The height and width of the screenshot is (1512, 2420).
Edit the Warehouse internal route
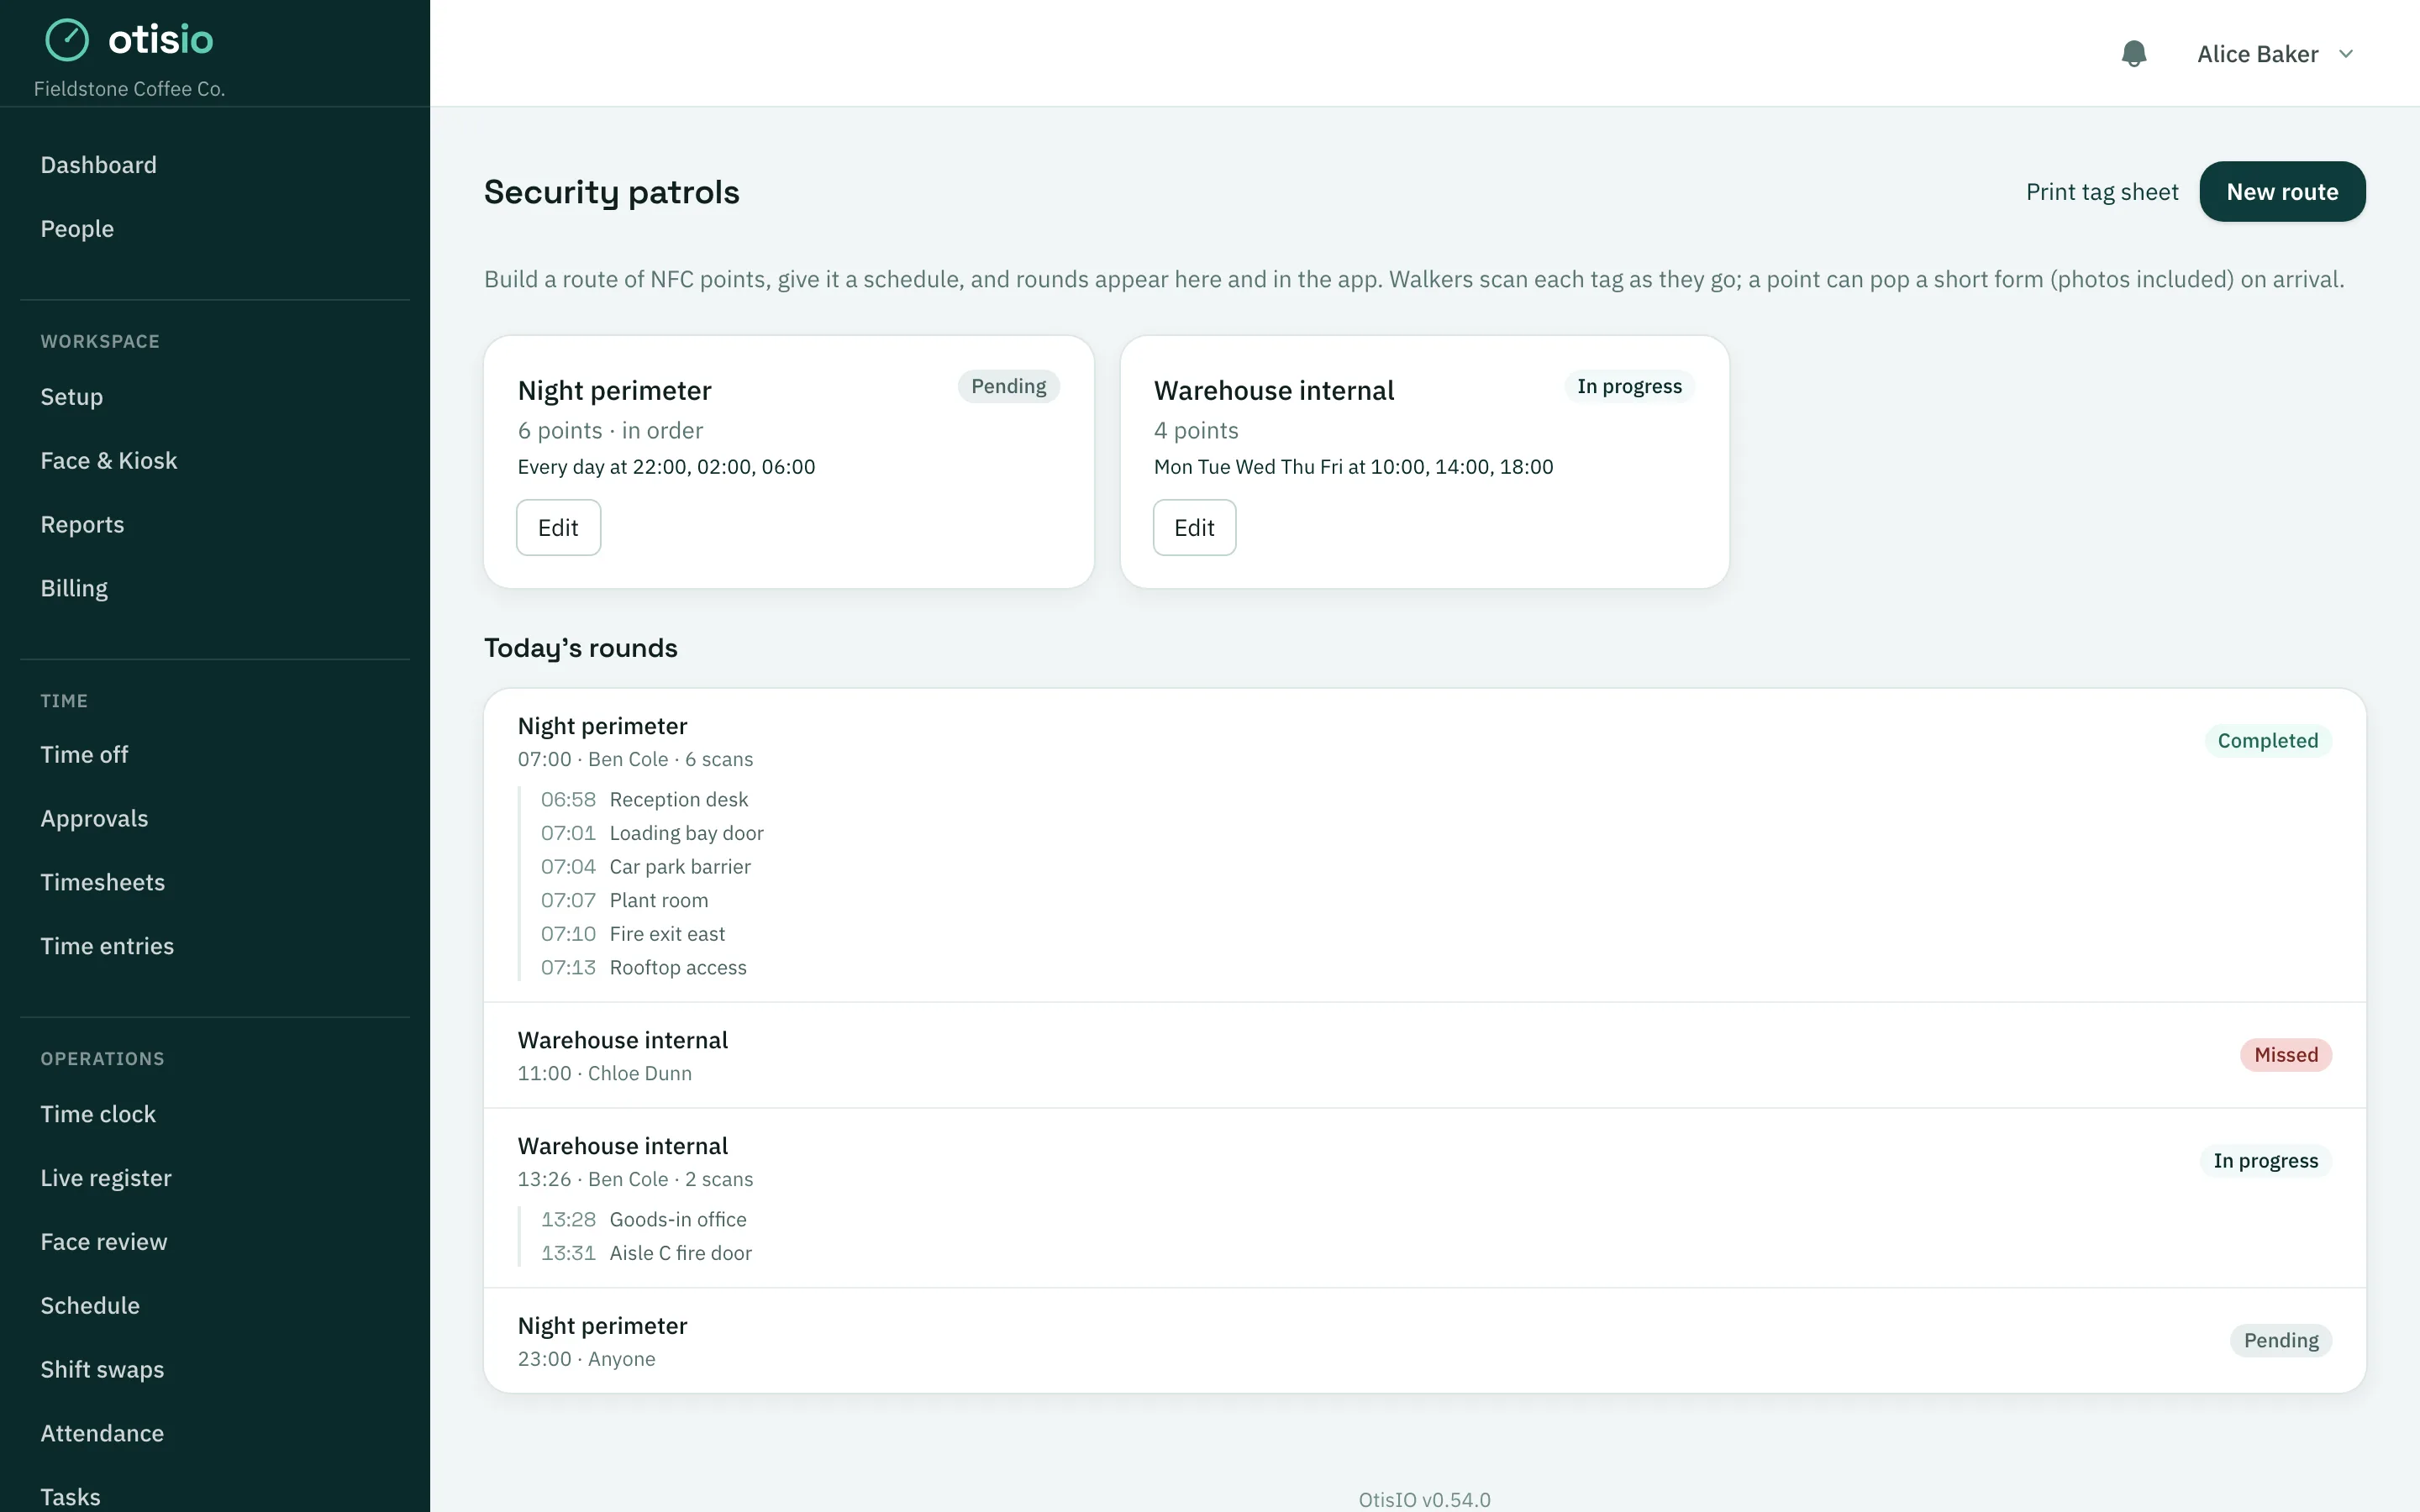[x=1194, y=528]
